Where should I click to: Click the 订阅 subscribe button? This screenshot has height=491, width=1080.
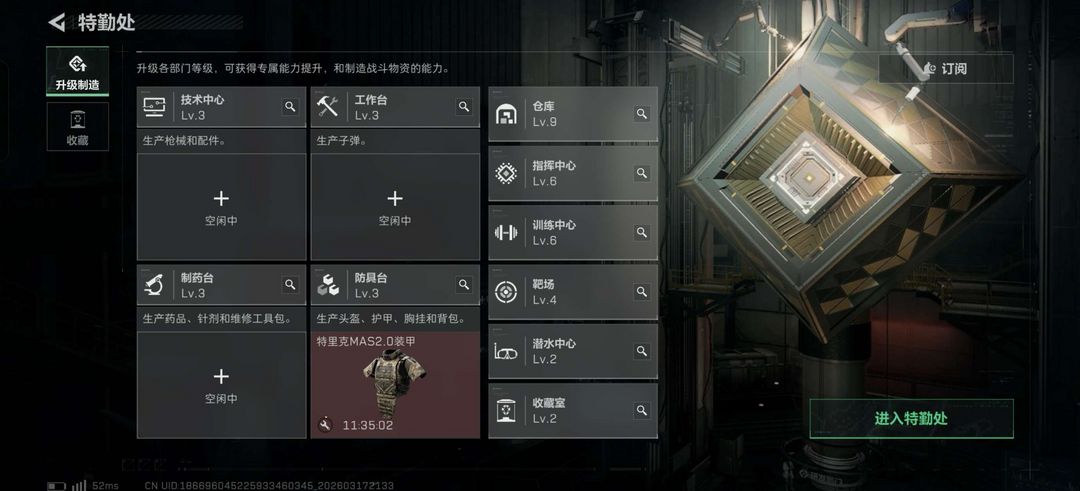946,68
